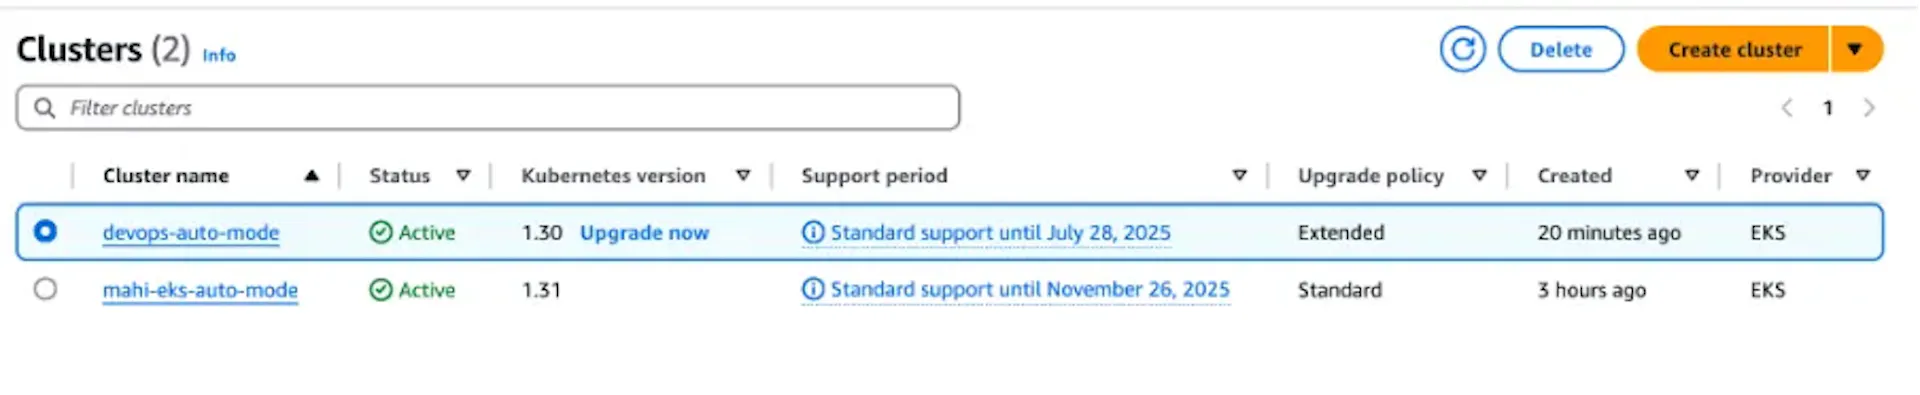Viewport: 1920px width, 395px height.
Task: Click Upgrade now for version 1.30
Action: (x=644, y=232)
